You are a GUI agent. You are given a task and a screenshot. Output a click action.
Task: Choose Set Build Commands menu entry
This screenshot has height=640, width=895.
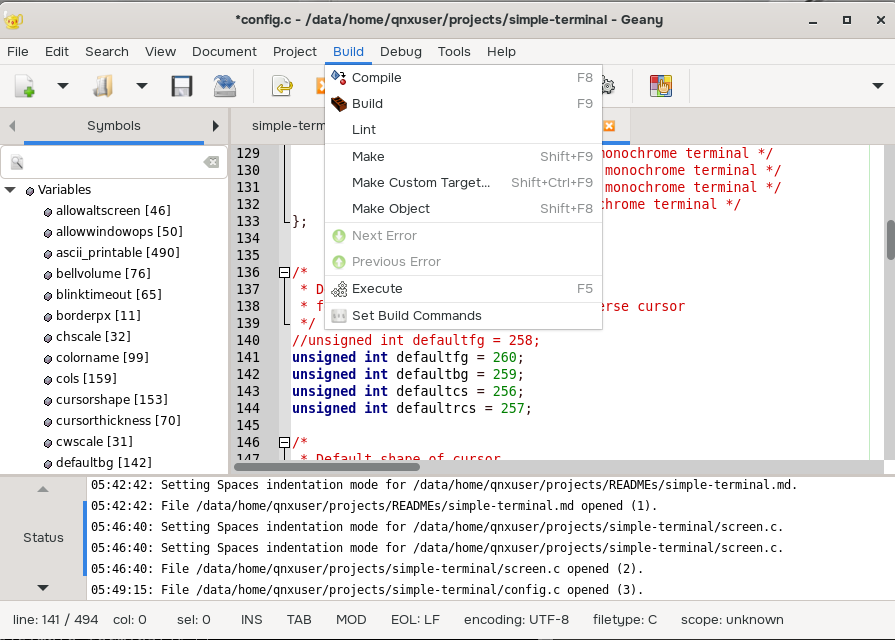[416, 316]
